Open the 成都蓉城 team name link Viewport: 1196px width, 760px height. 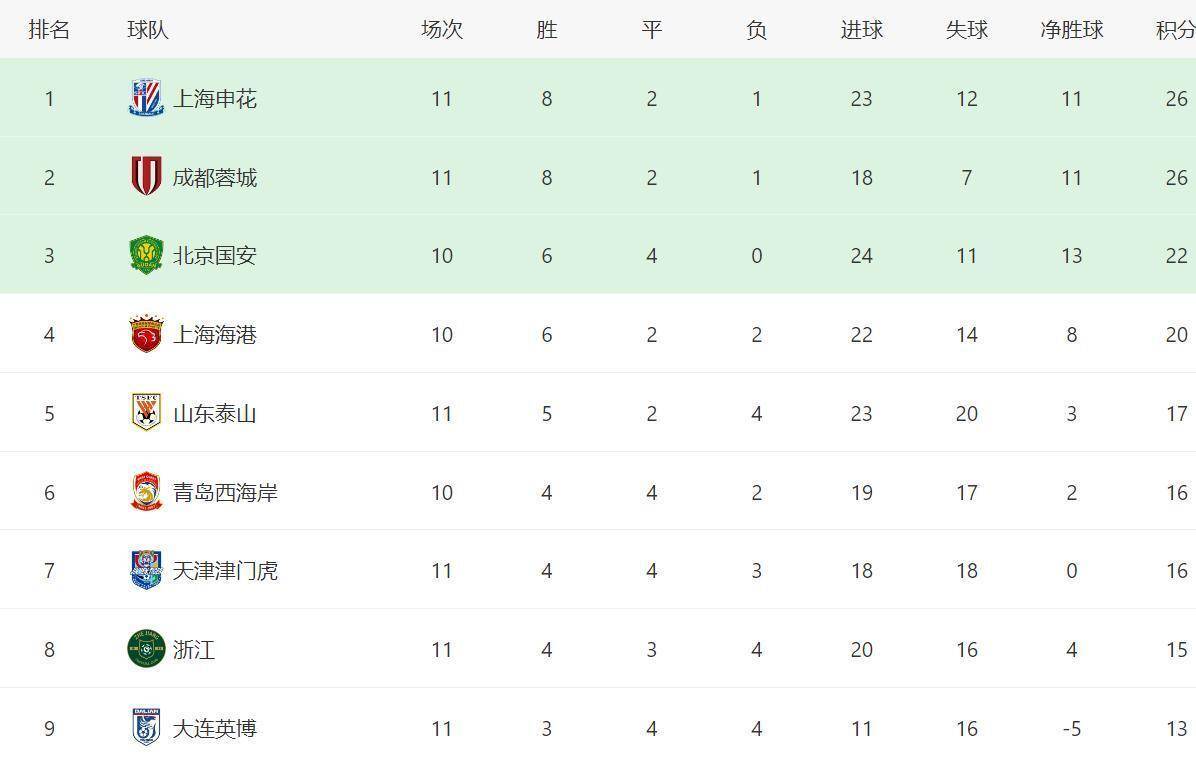coord(214,178)
